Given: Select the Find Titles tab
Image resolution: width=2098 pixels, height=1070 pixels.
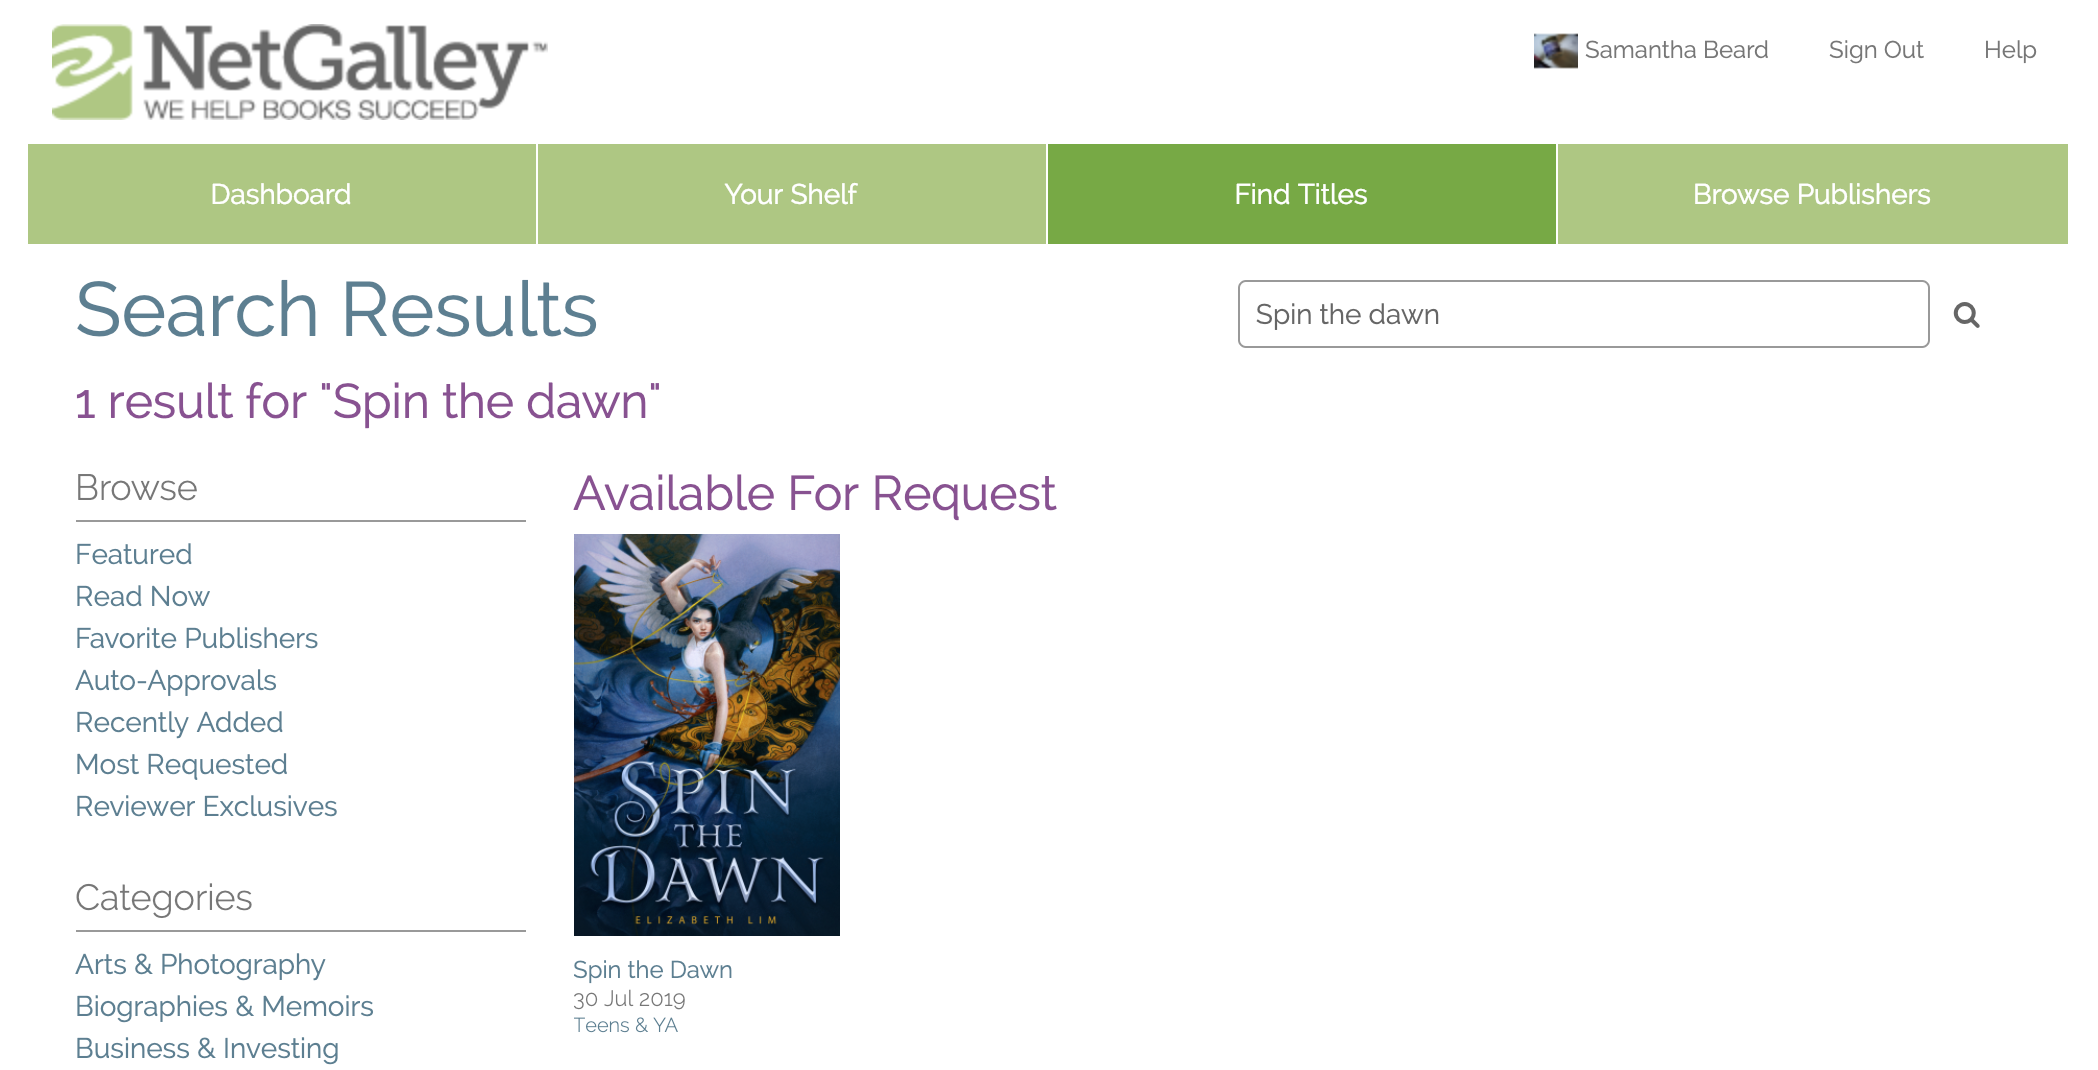Looking at the screenshot, I should [1301, 194].
